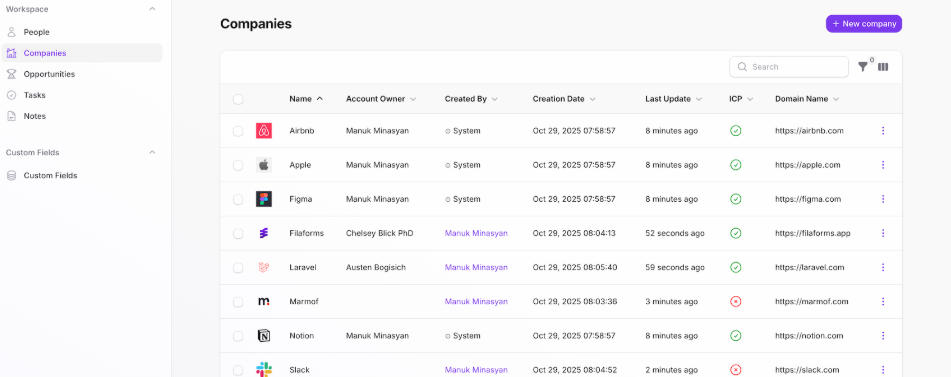Open row actions menu for Apple

[883, 165]
